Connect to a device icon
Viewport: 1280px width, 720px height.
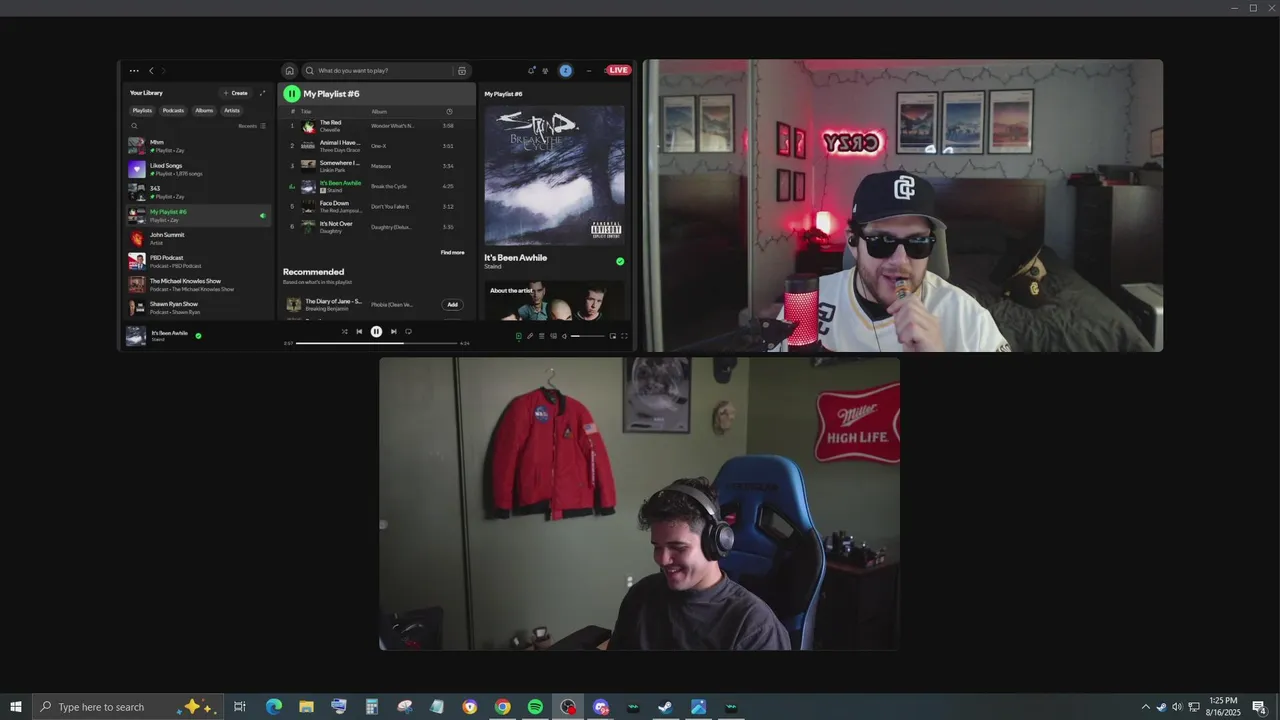click(553, 336)
